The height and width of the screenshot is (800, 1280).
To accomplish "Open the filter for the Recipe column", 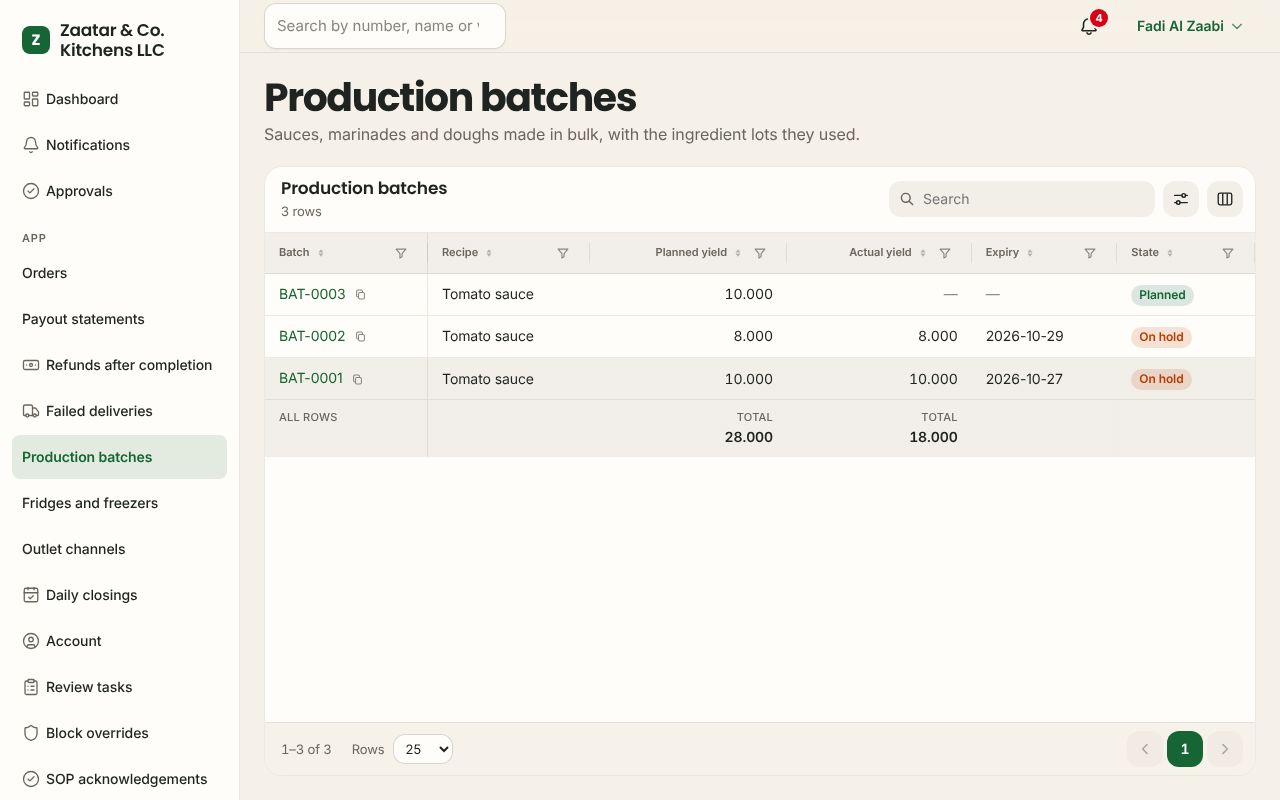I will tap(563, 253).
